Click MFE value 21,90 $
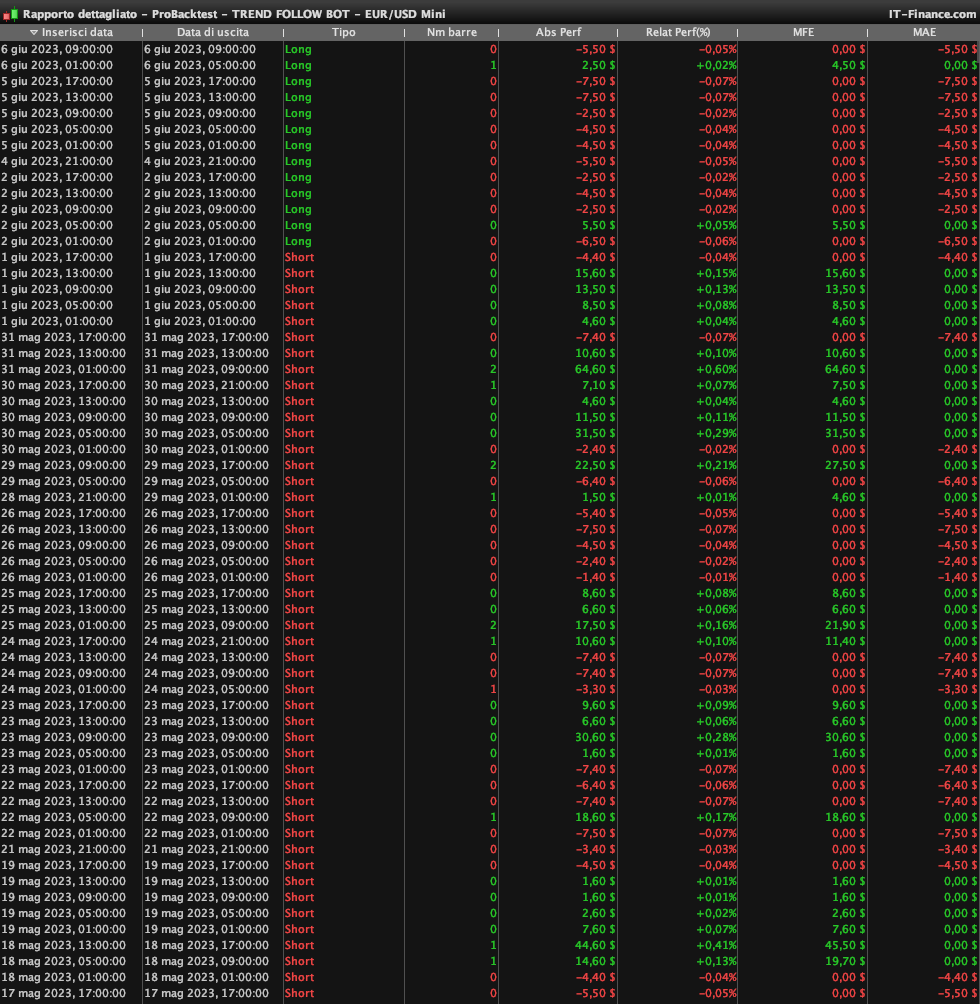 845,626
